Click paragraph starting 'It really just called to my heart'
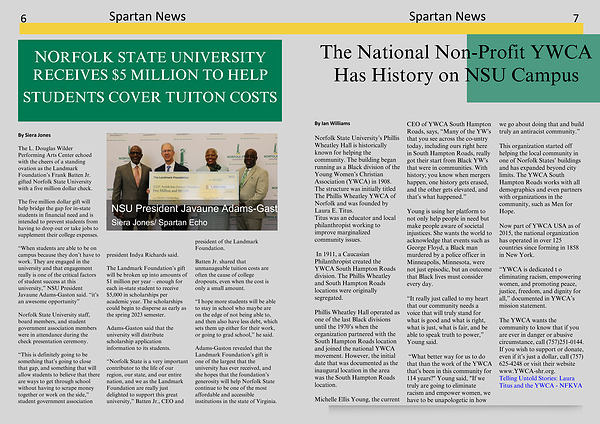The width and height of the screenshot is (600, 424). click(447, 320)
